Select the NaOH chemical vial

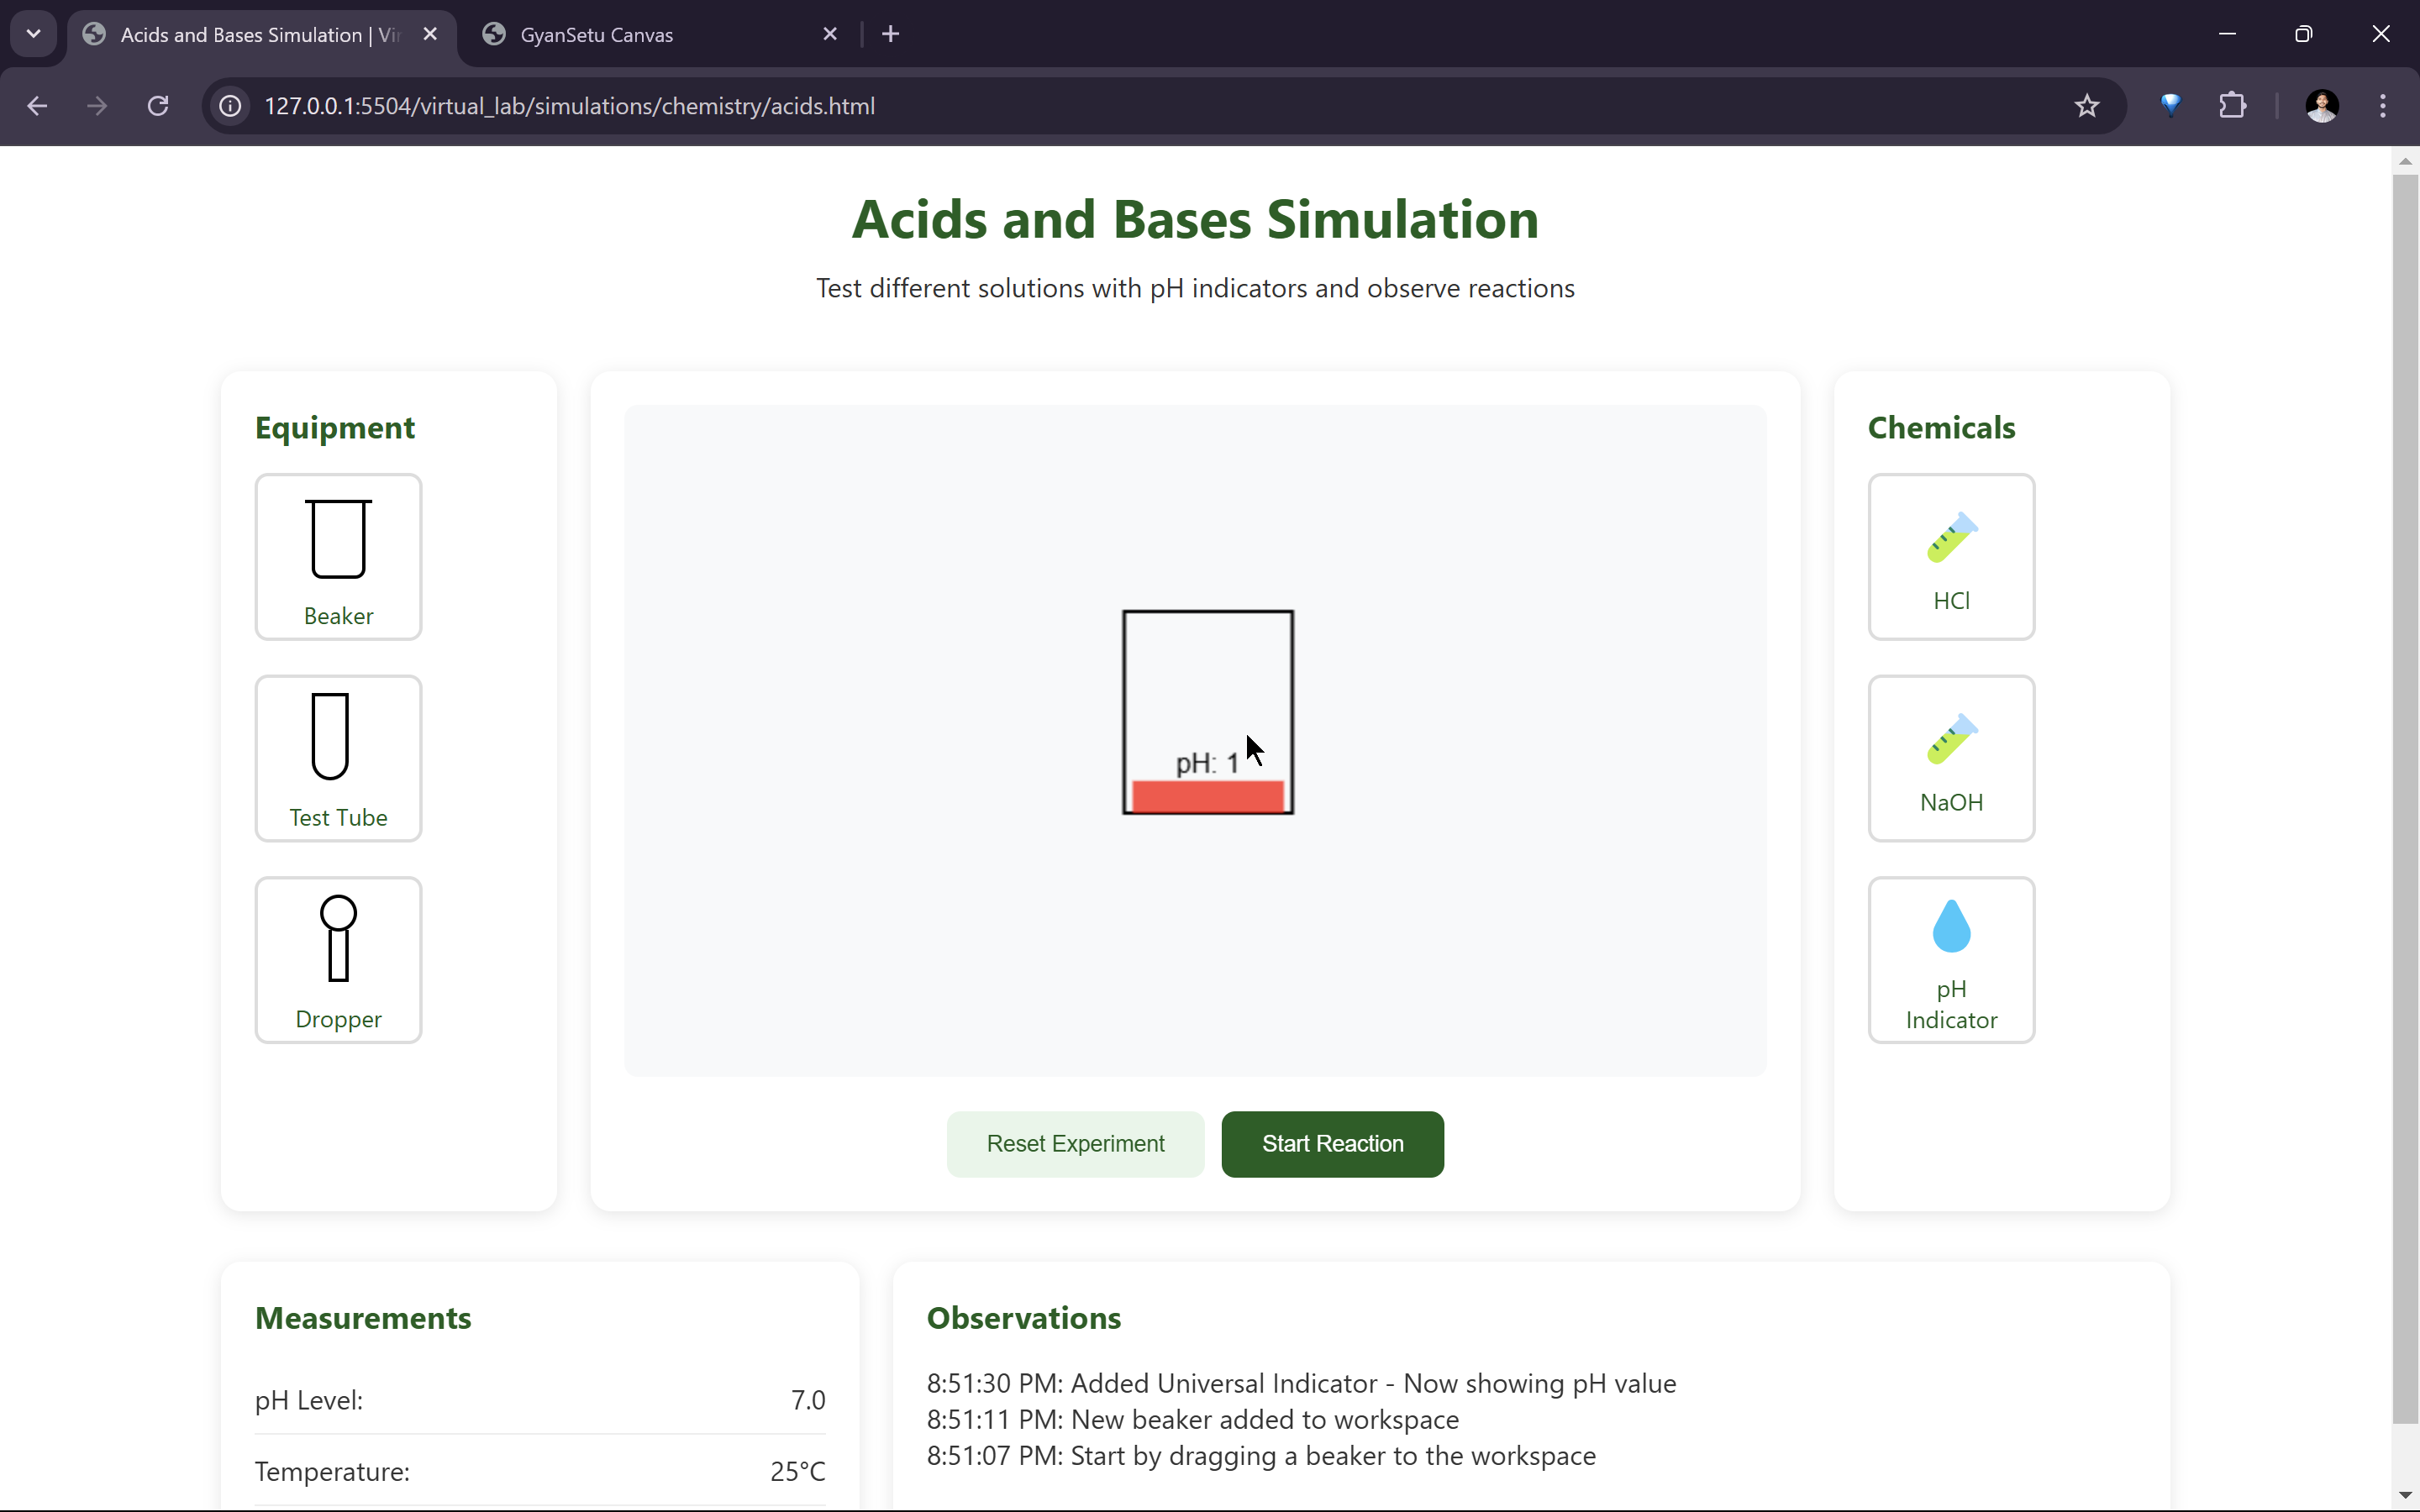pyautogui.click(x=1950, y=758)
